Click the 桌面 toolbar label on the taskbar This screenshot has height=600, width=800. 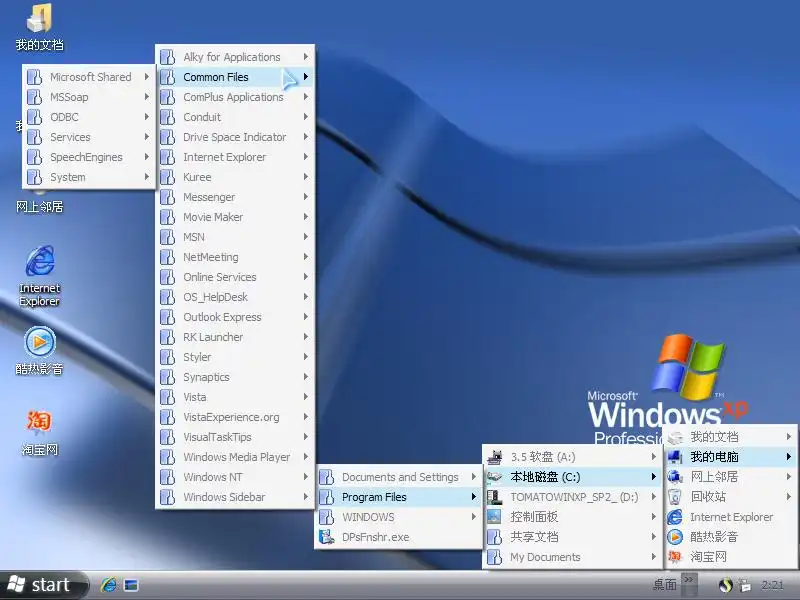click(x=665, y=584)
